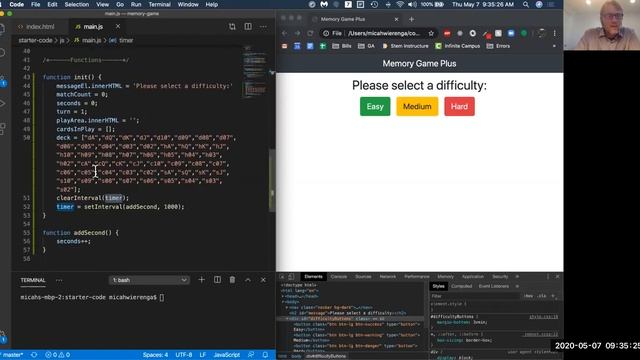Split the VS Code editor right
Screen dimensions: 640x360
[x=248, y=27]
